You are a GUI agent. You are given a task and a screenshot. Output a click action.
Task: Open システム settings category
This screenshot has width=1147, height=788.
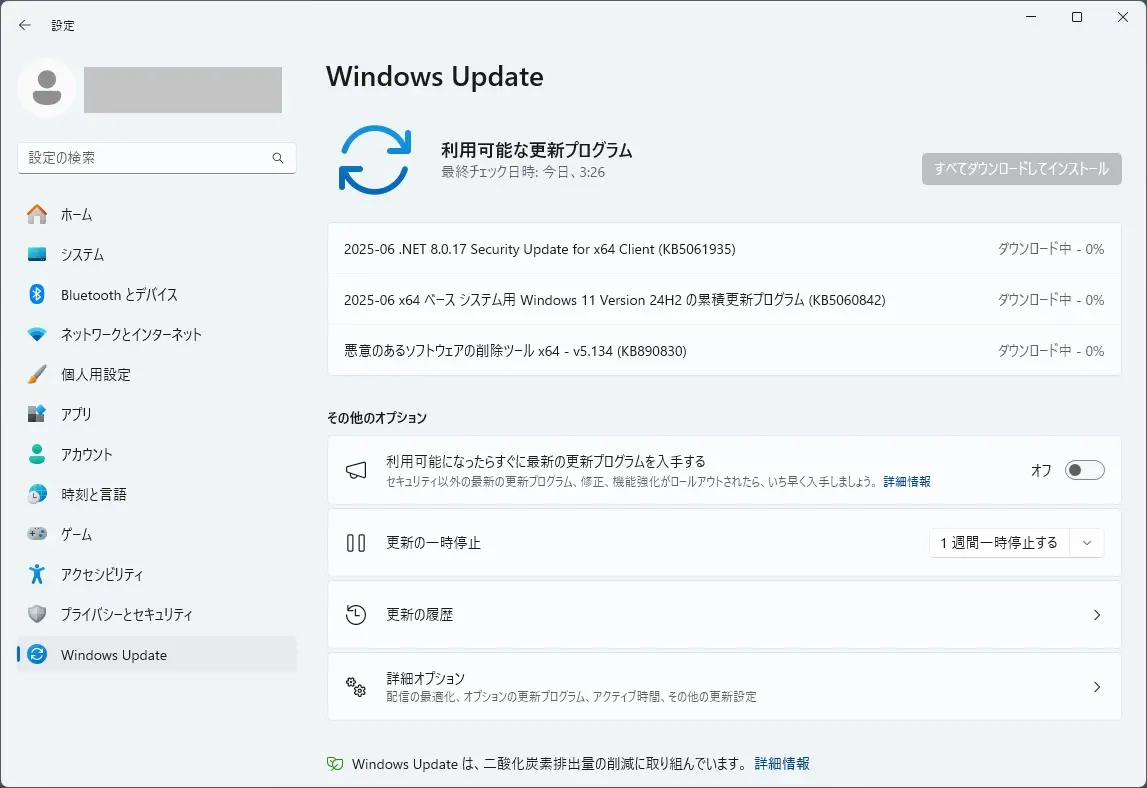(x=157, y=255)
